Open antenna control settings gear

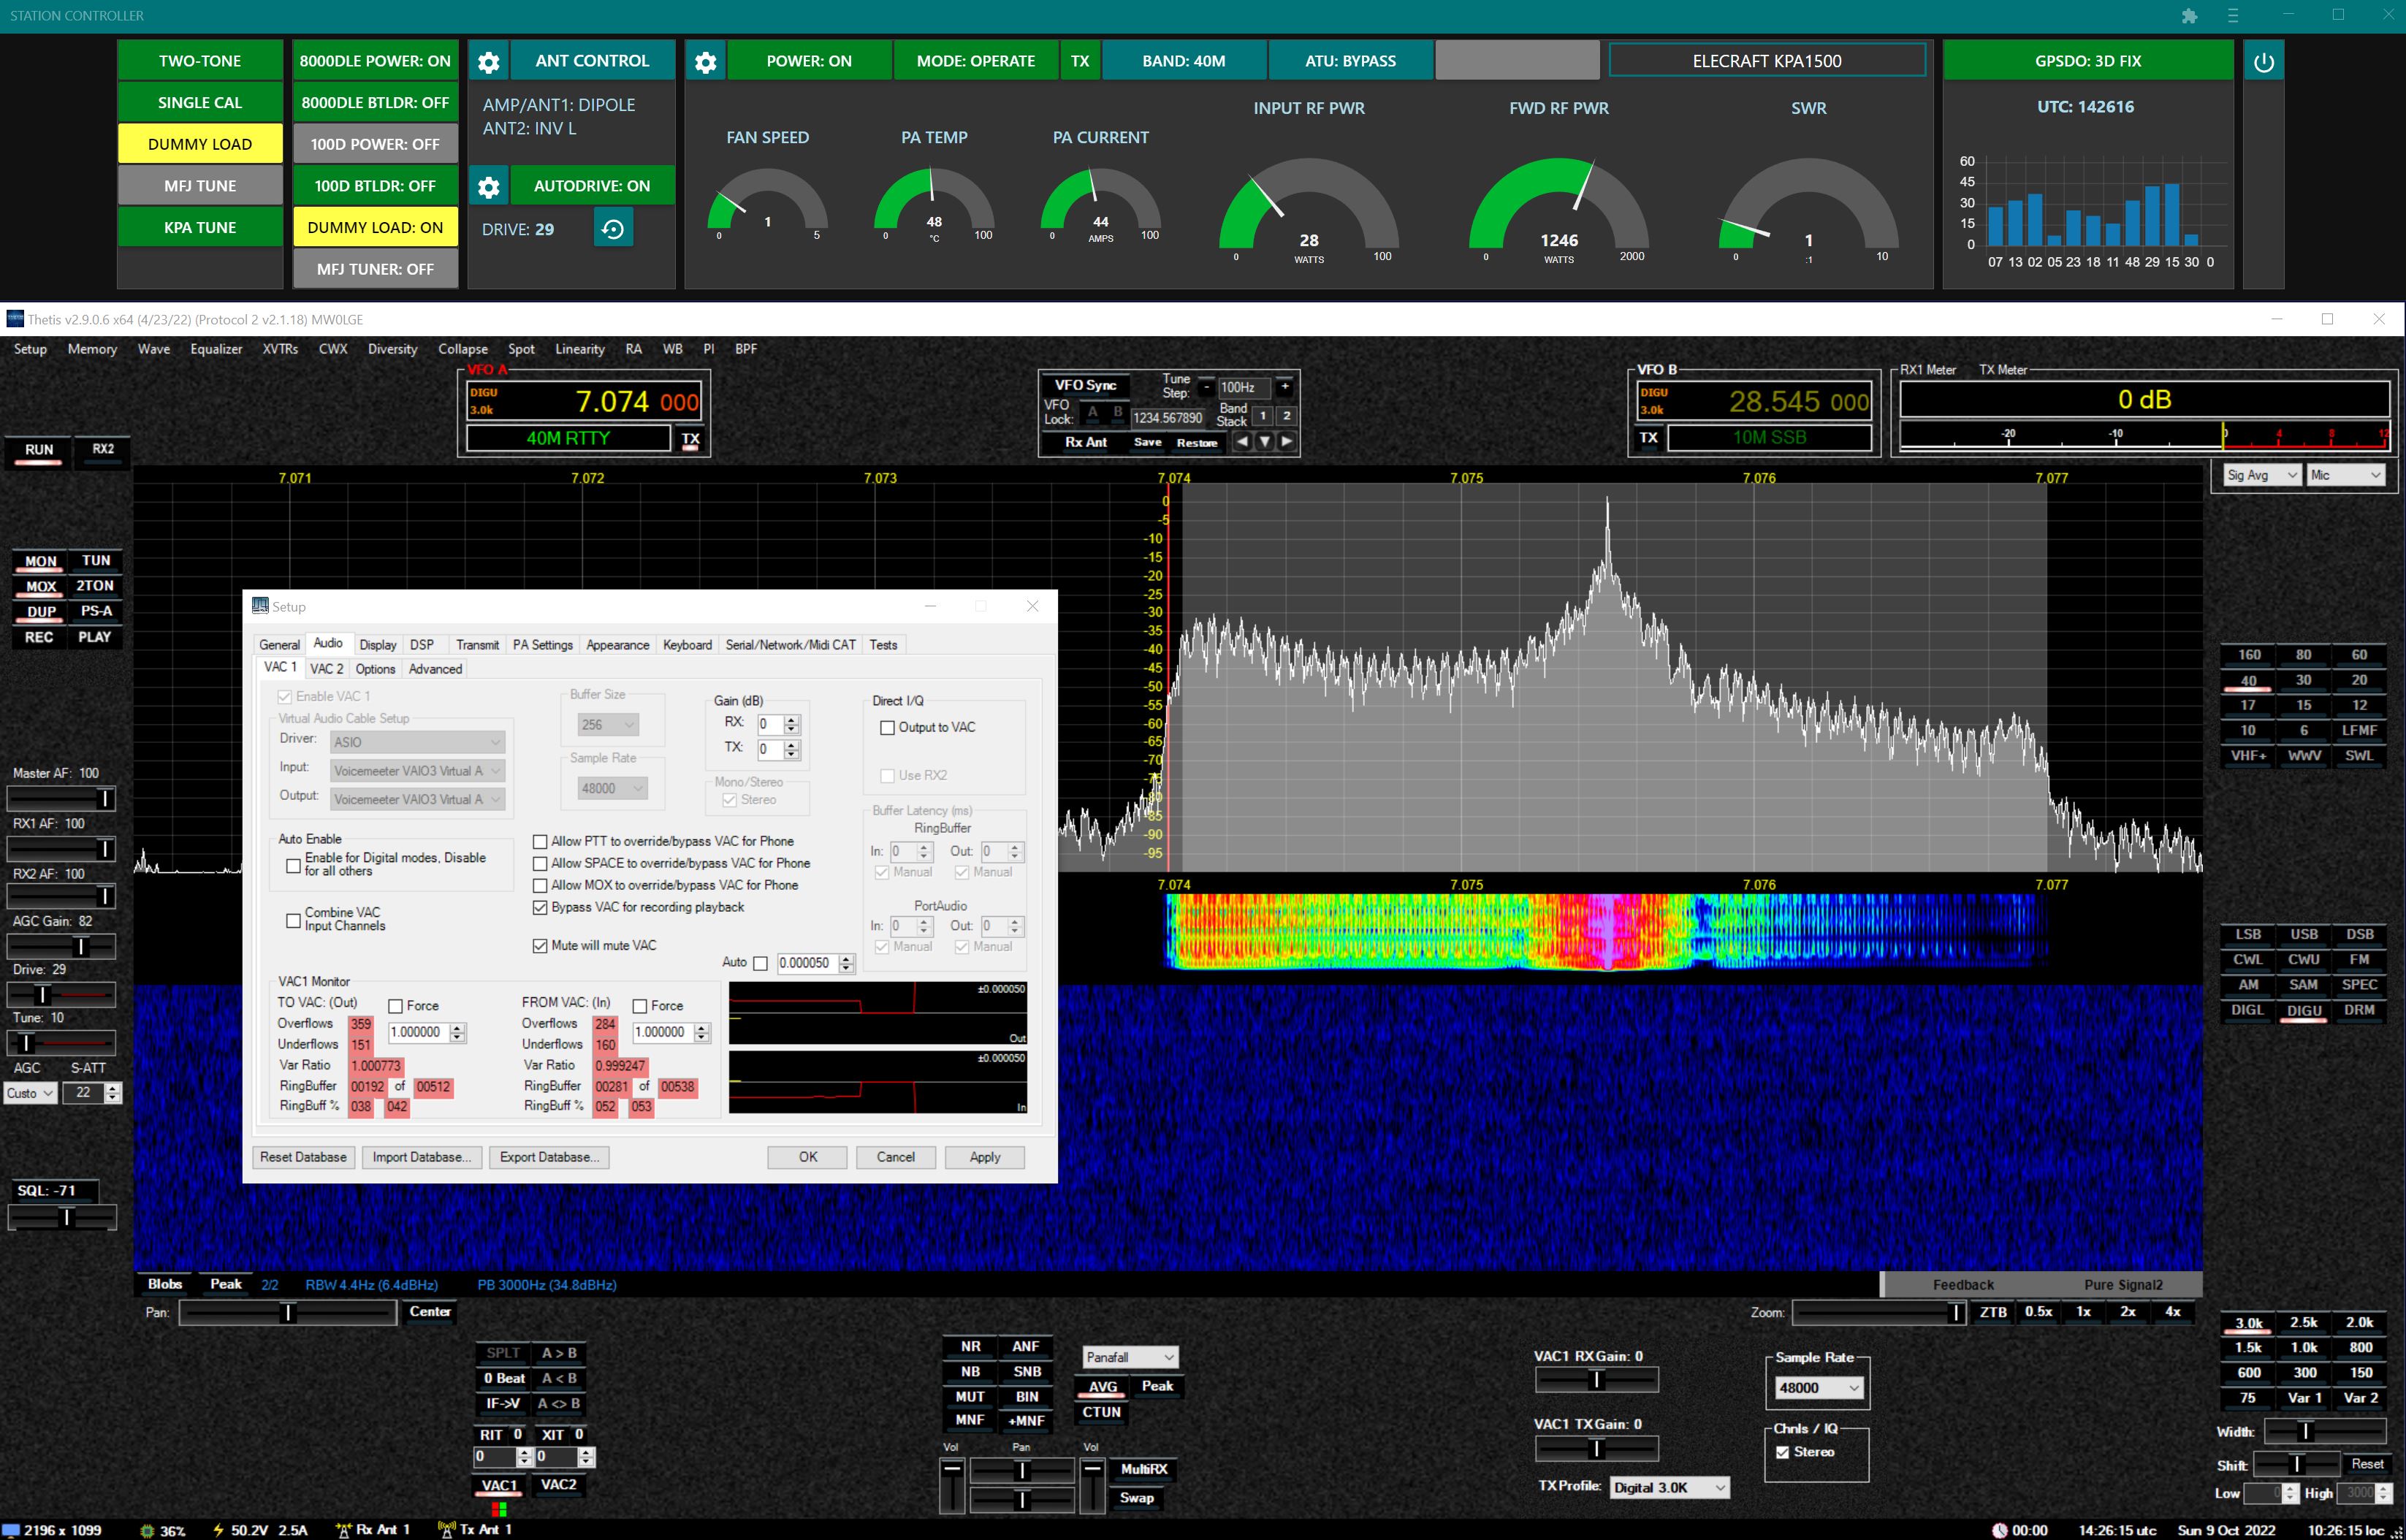click(x=488, y=61)
